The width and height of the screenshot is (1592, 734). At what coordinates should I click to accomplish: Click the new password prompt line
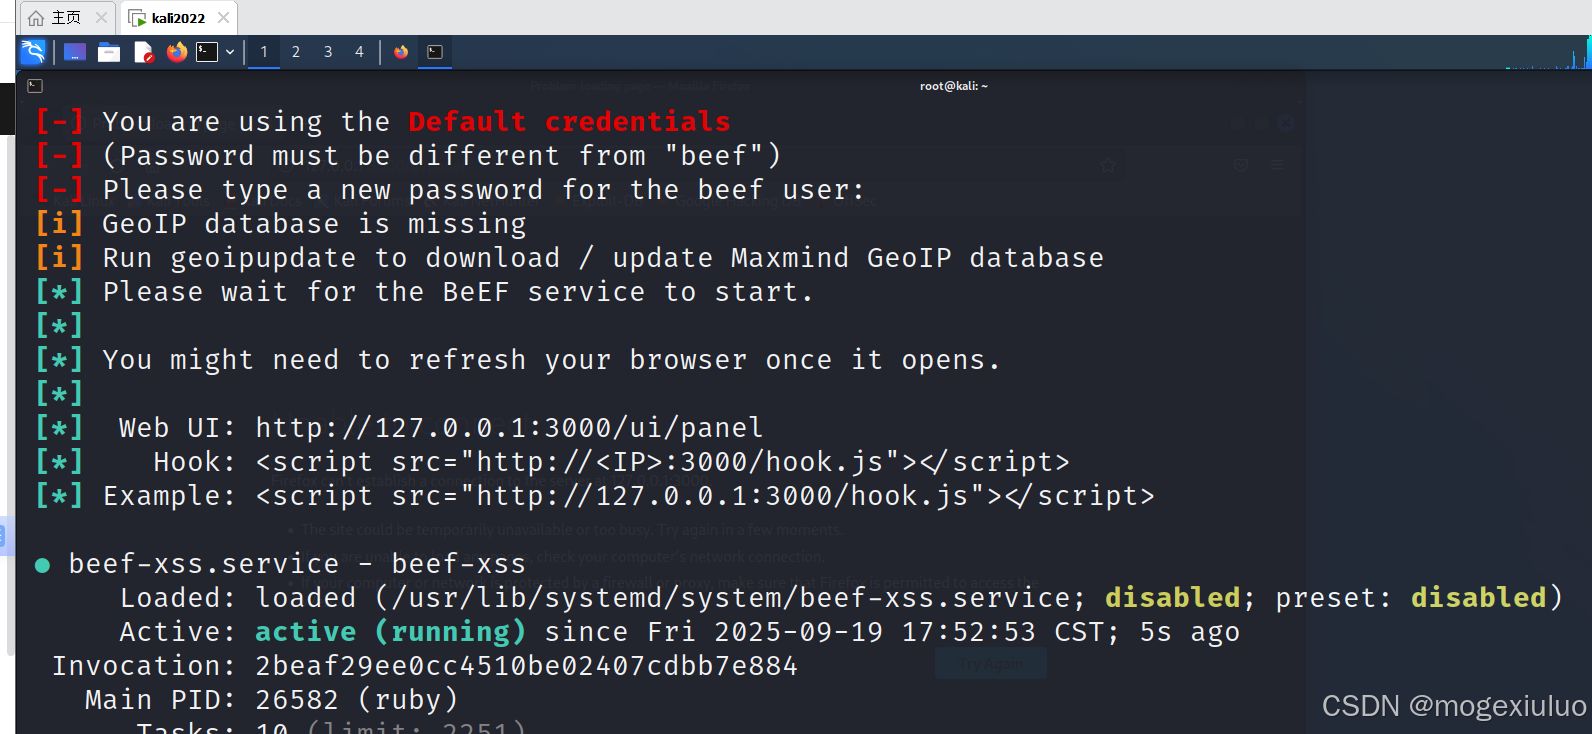pos(483,190)
